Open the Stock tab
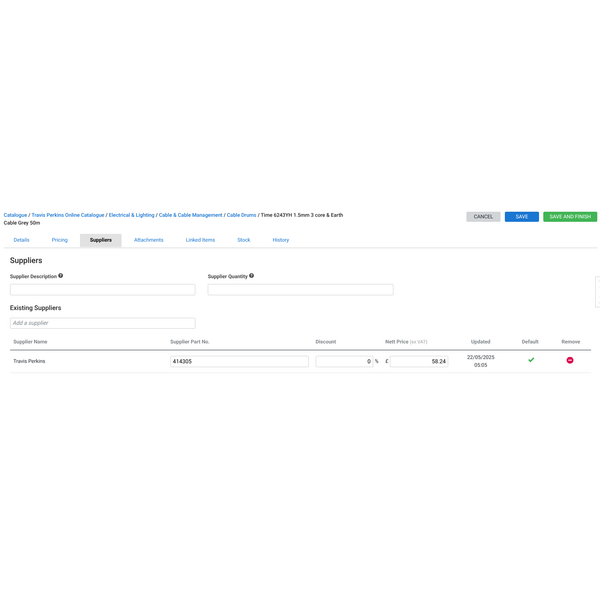Viewport: 600px width, 600px height. pos(244,240)
